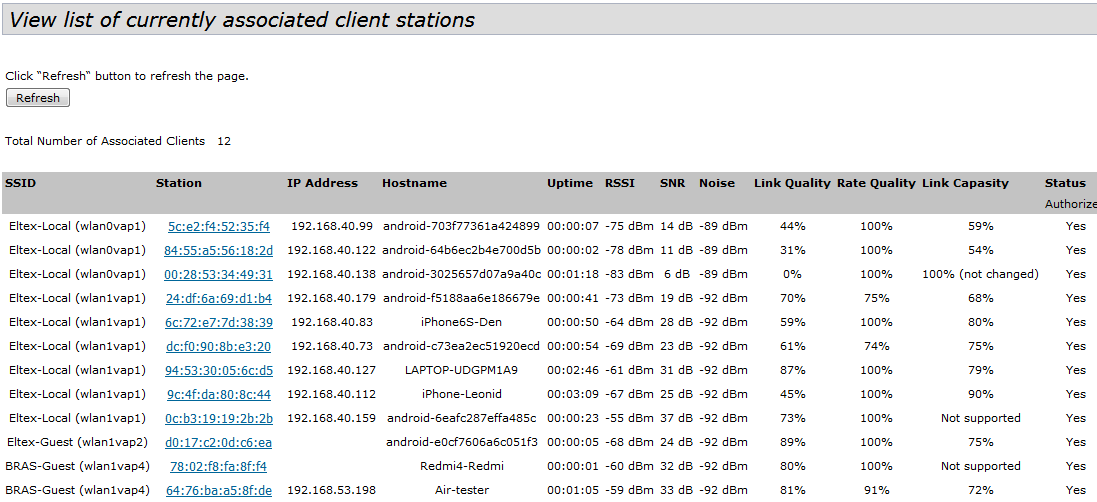Open Eltex-Guest station d0:17:c2:0d:c6:ea
1097x502 pixels.
tap(218, 442)
